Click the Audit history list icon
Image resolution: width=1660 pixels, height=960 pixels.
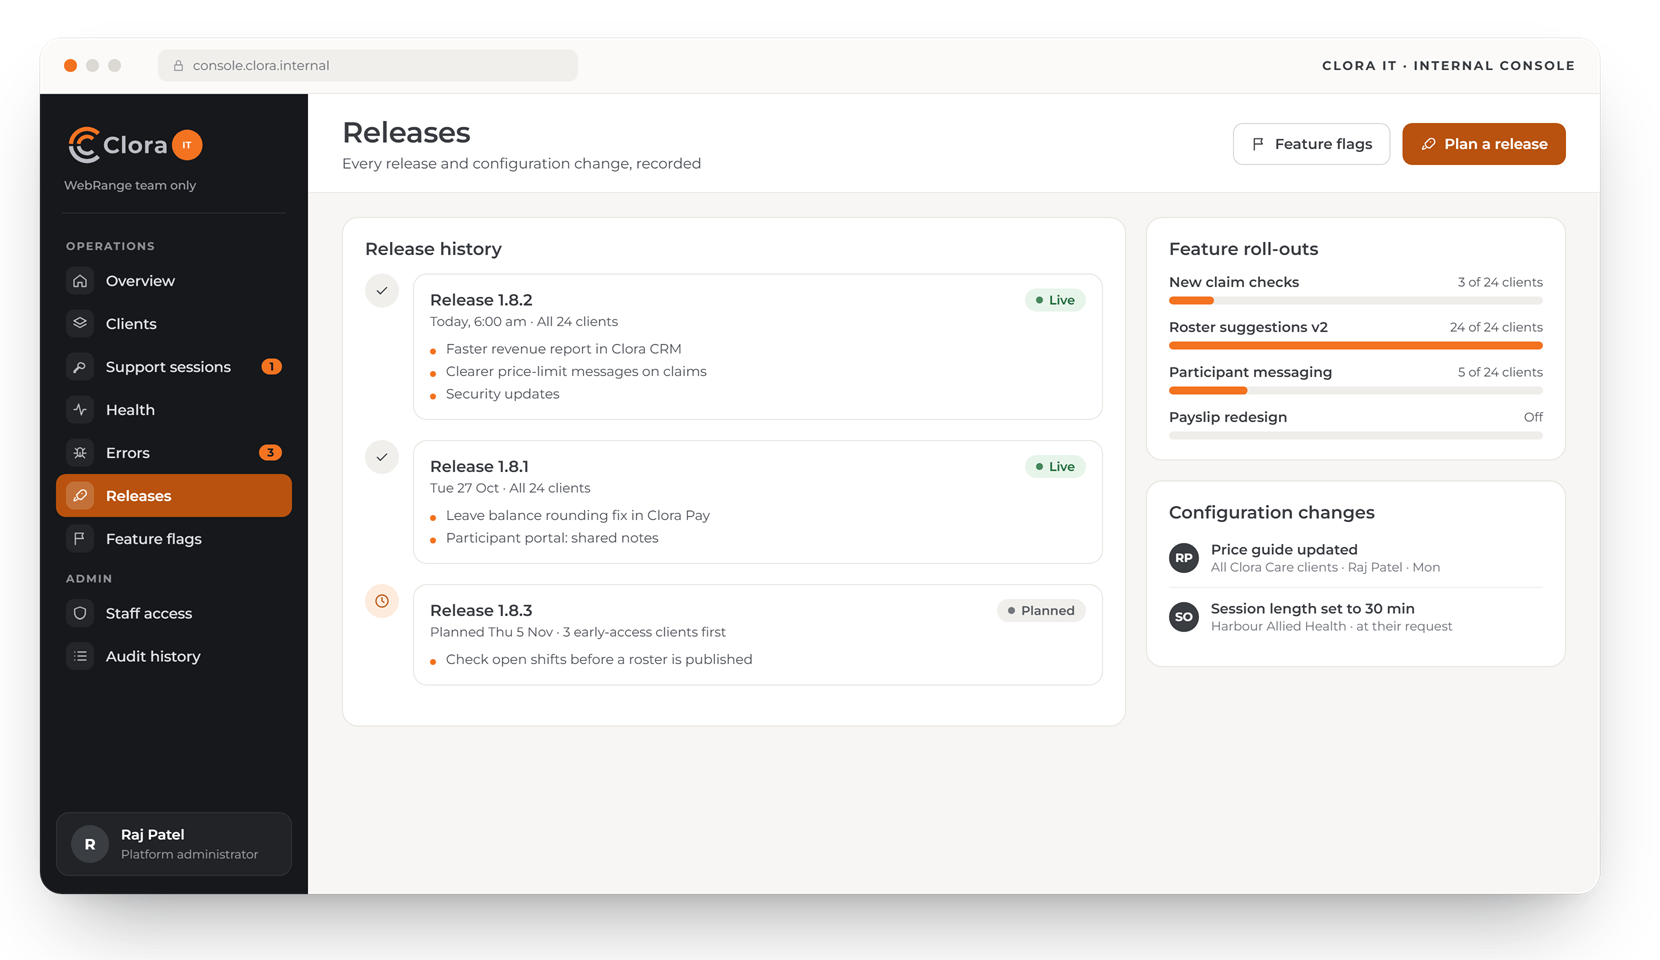point(80,656)
